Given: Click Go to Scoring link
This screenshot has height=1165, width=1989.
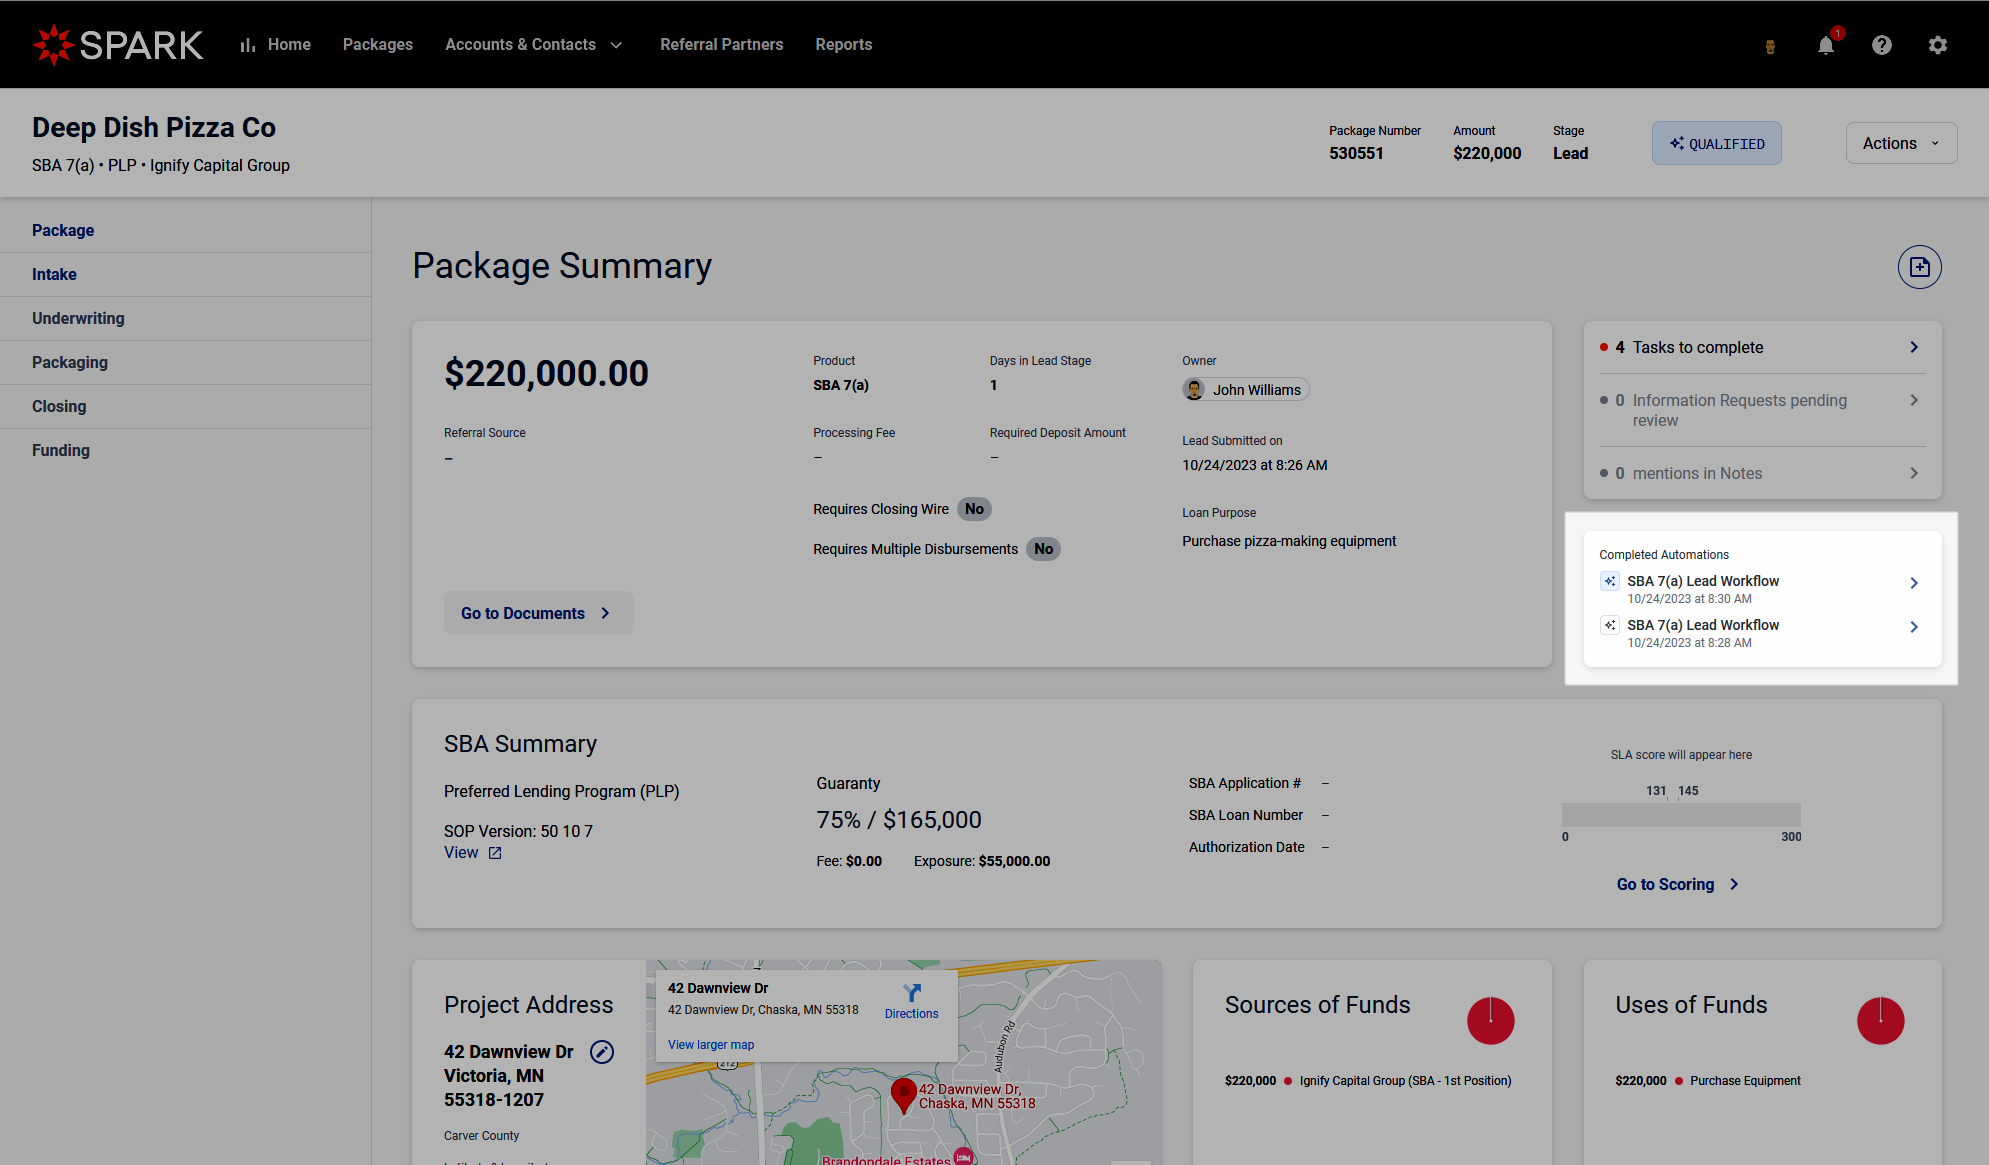Looking at the screenshot, I should point(1678,884).
